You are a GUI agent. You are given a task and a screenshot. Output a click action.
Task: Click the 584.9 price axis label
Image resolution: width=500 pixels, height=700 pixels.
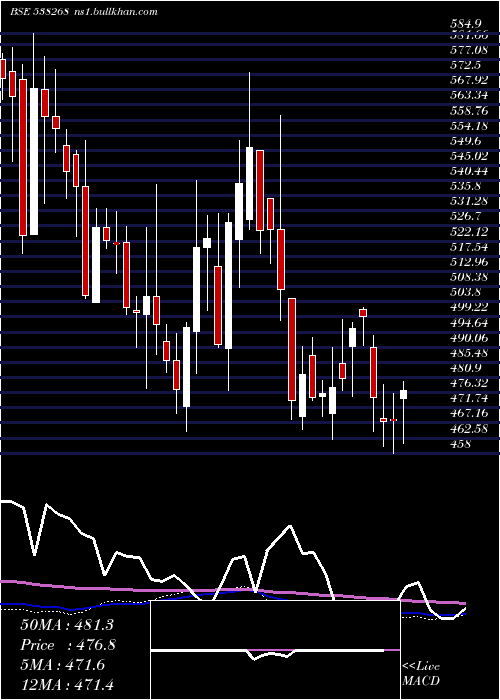tap(465, 25)
